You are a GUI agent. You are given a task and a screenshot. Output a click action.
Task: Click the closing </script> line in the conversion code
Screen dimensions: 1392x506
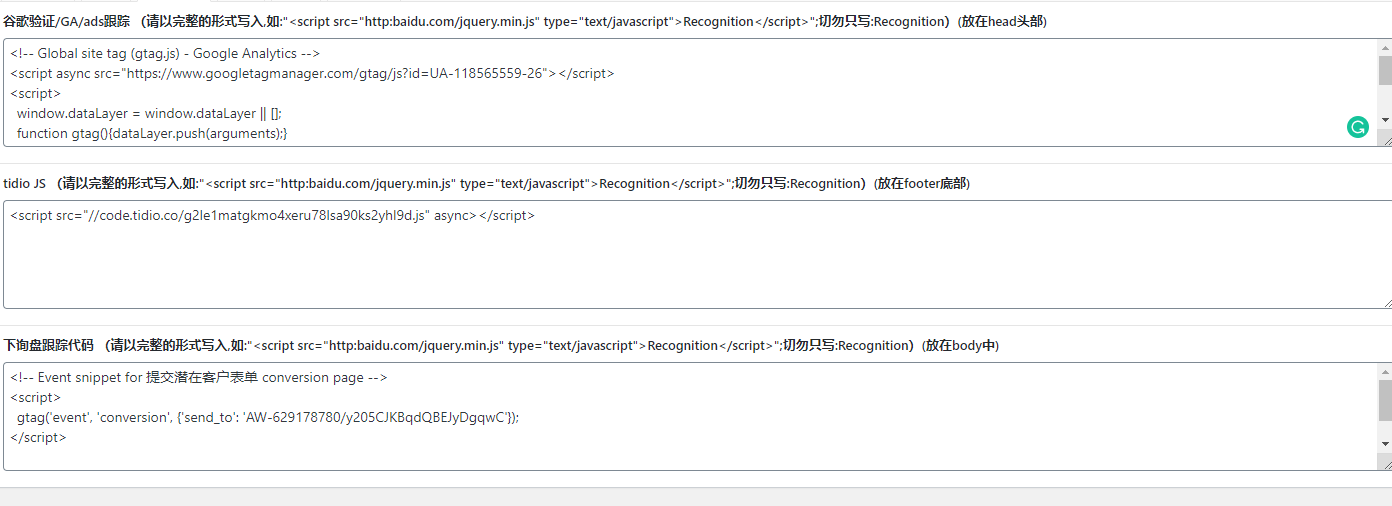click(39, 437)
